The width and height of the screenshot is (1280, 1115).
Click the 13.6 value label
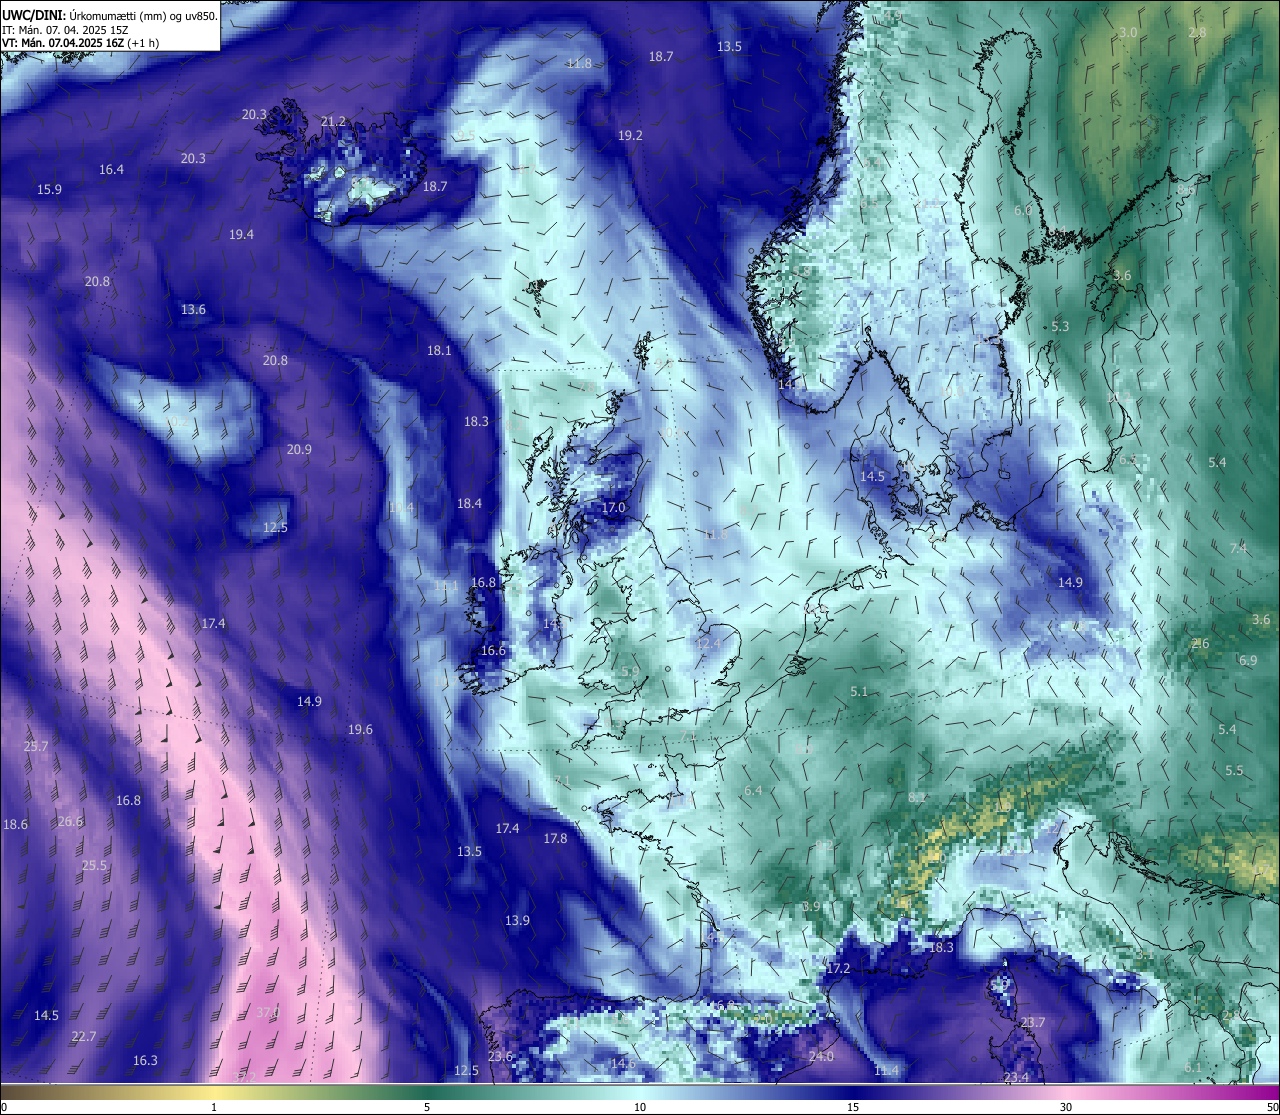click(x=193, y=309)
